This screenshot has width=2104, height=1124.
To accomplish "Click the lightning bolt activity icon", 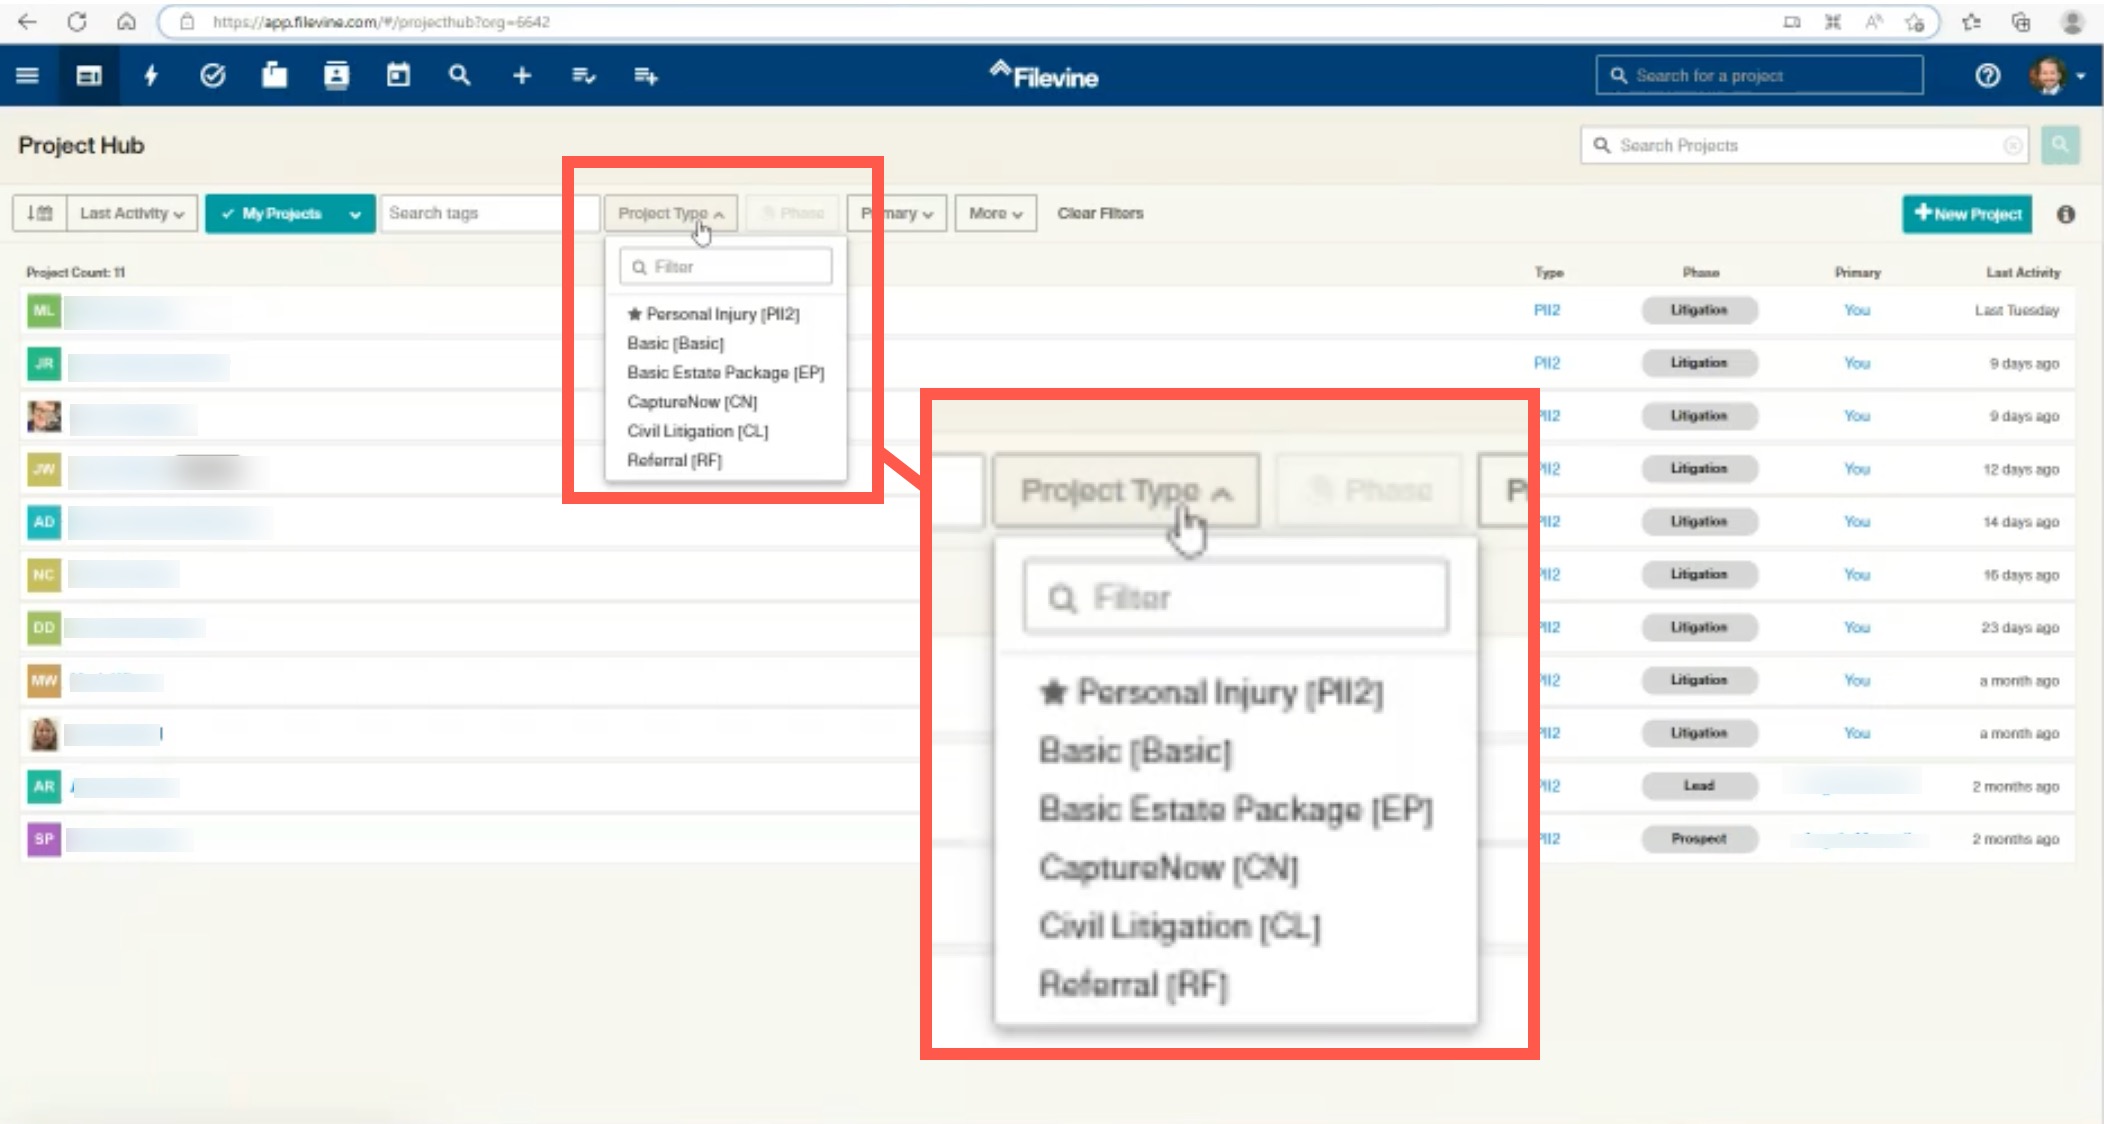I will point(151,76).
